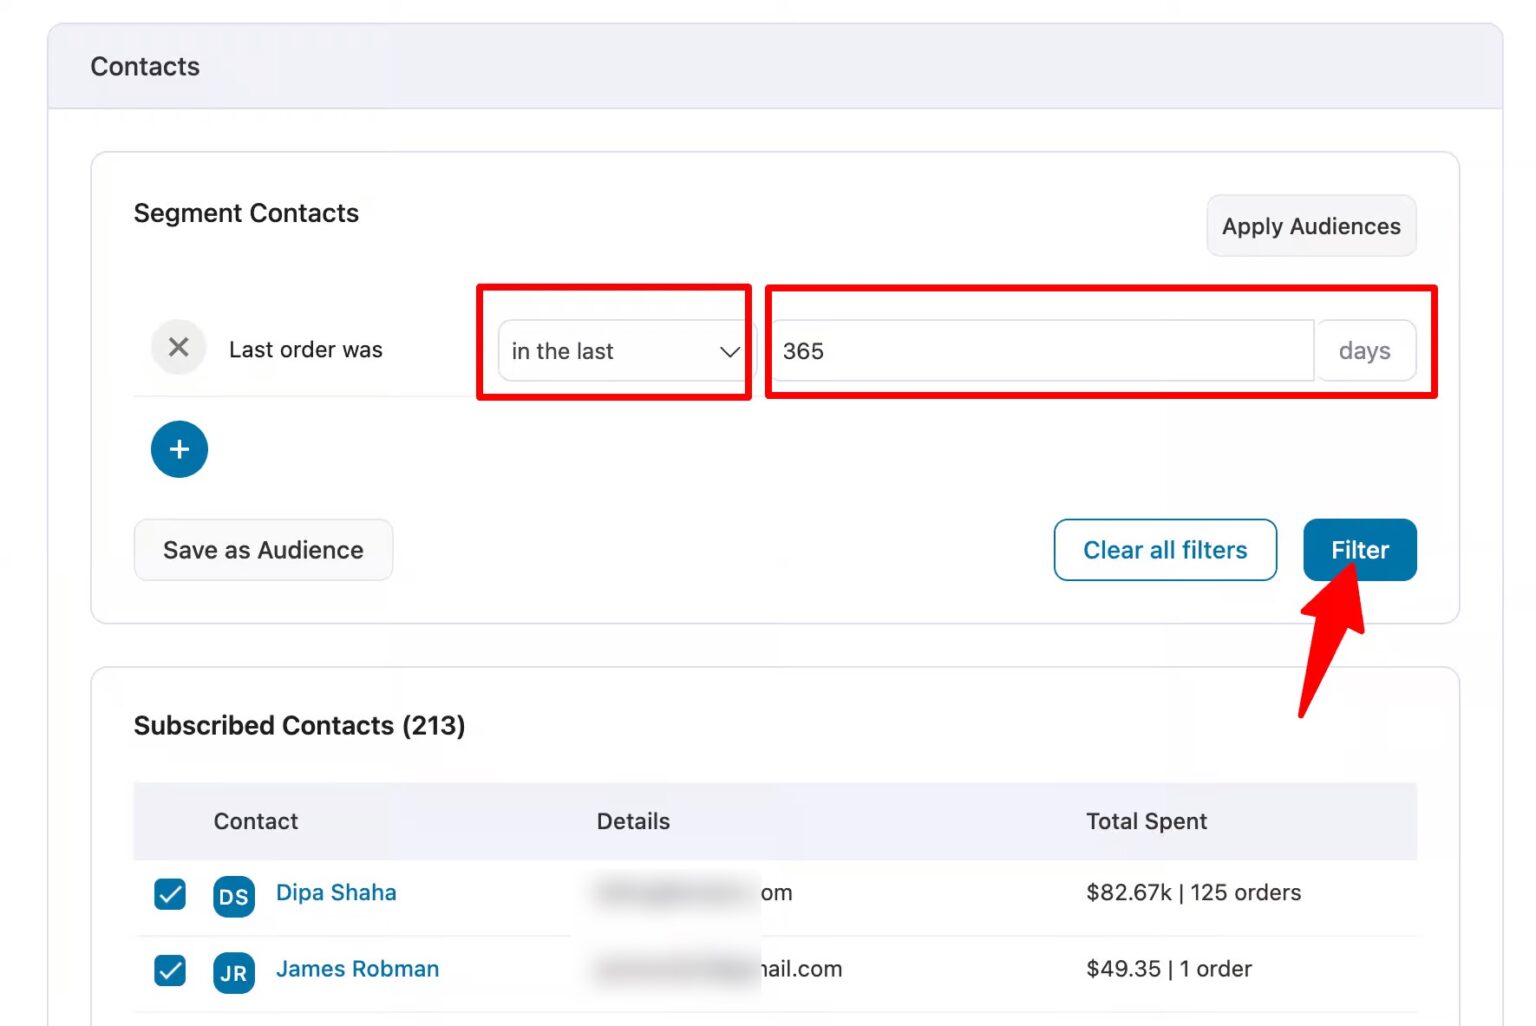This screenshot has height=1026, width=1536.
Task: Click the Details column header
Action: click(633, 821)
